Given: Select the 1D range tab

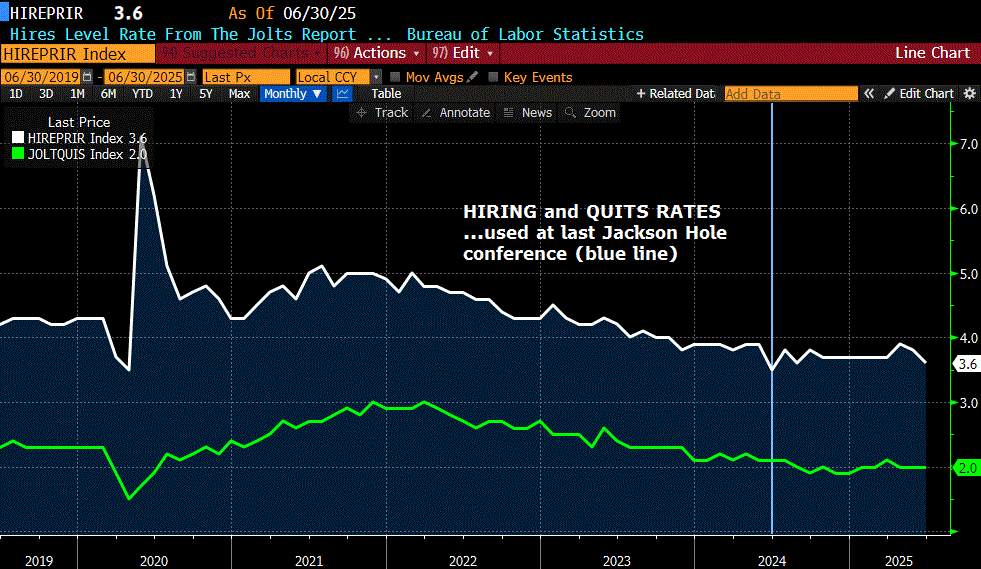Looking at the screenshot, I should coord(16,94).
